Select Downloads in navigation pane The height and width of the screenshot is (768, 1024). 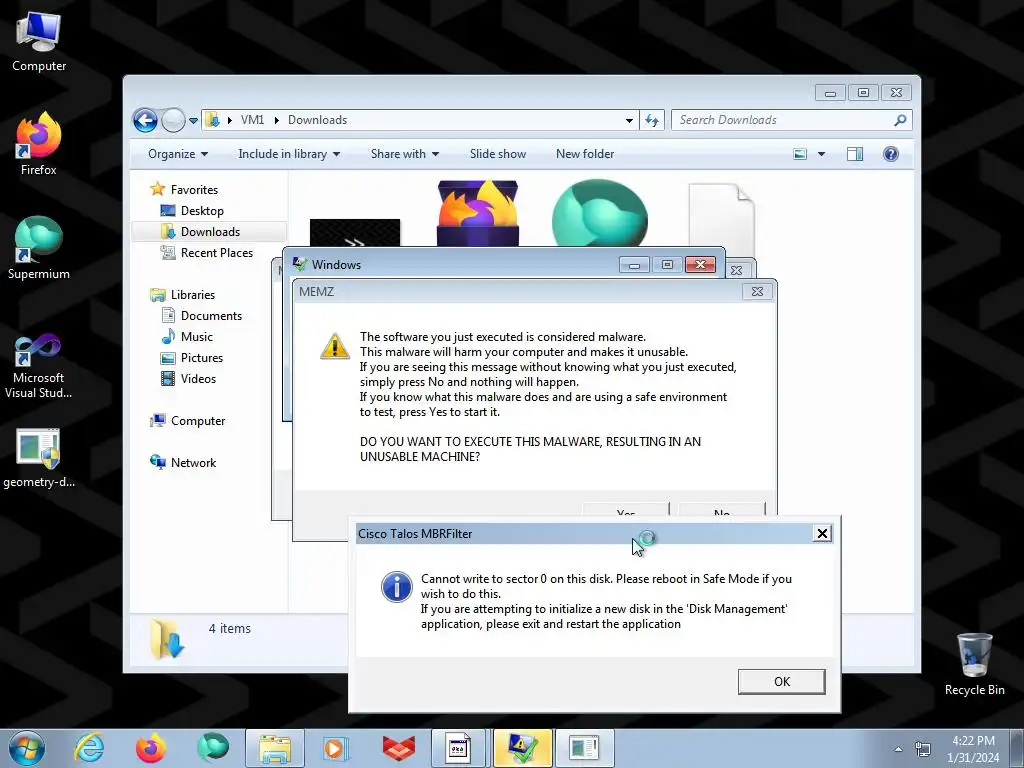pos(209,232)
